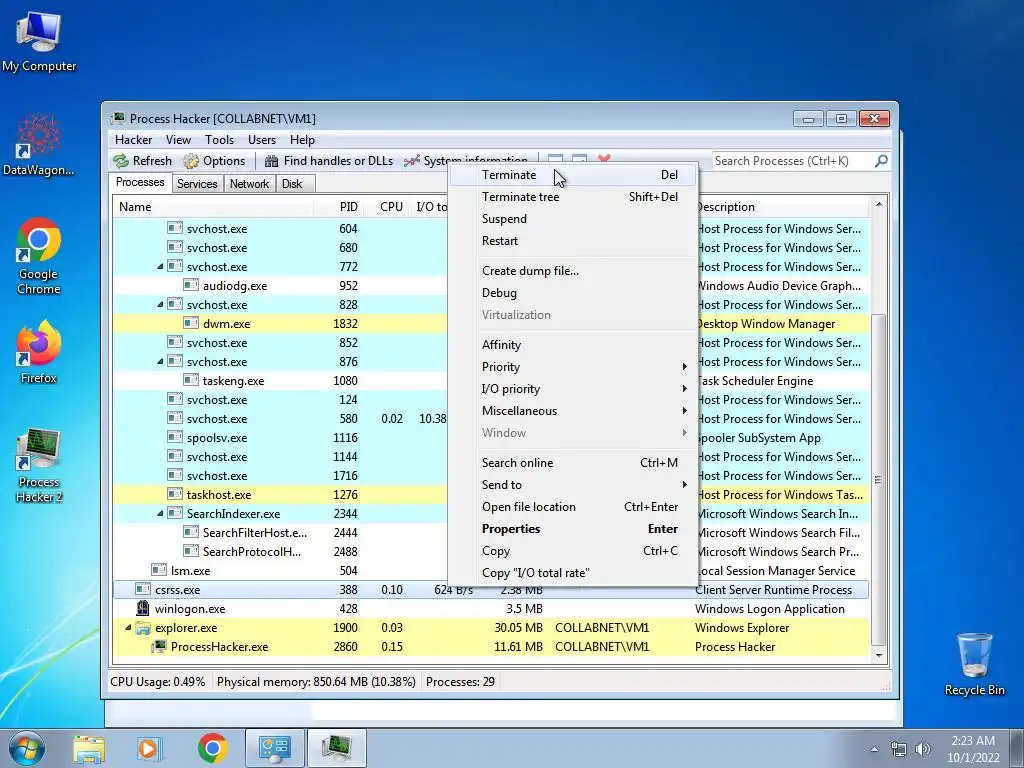
Task: Show hidden tray icons arrow
Action: tap(874, 749)
